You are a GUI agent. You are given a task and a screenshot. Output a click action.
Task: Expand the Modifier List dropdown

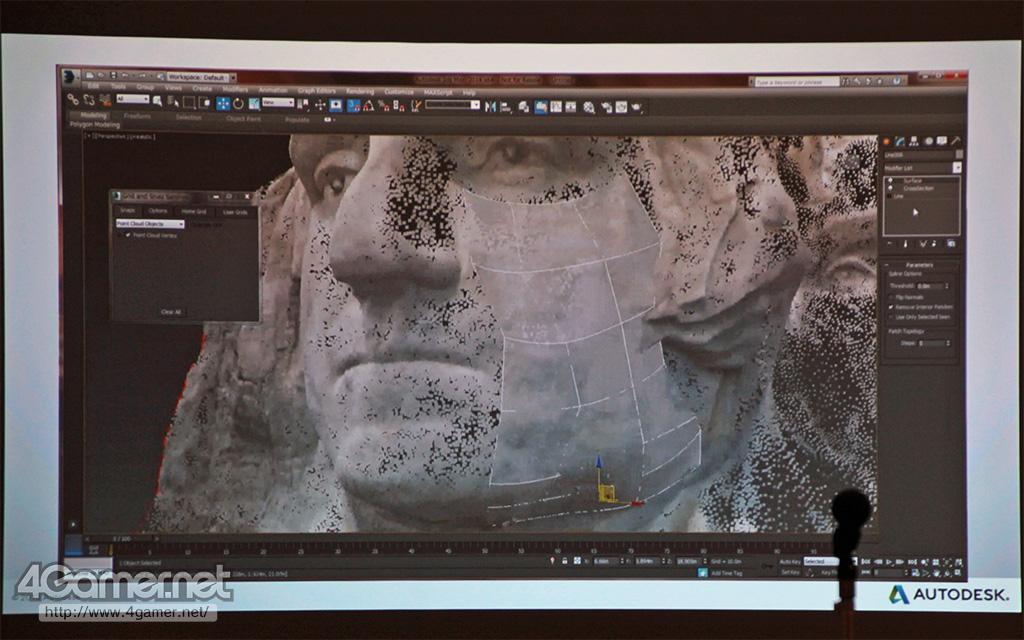click(x=957, y=168)
